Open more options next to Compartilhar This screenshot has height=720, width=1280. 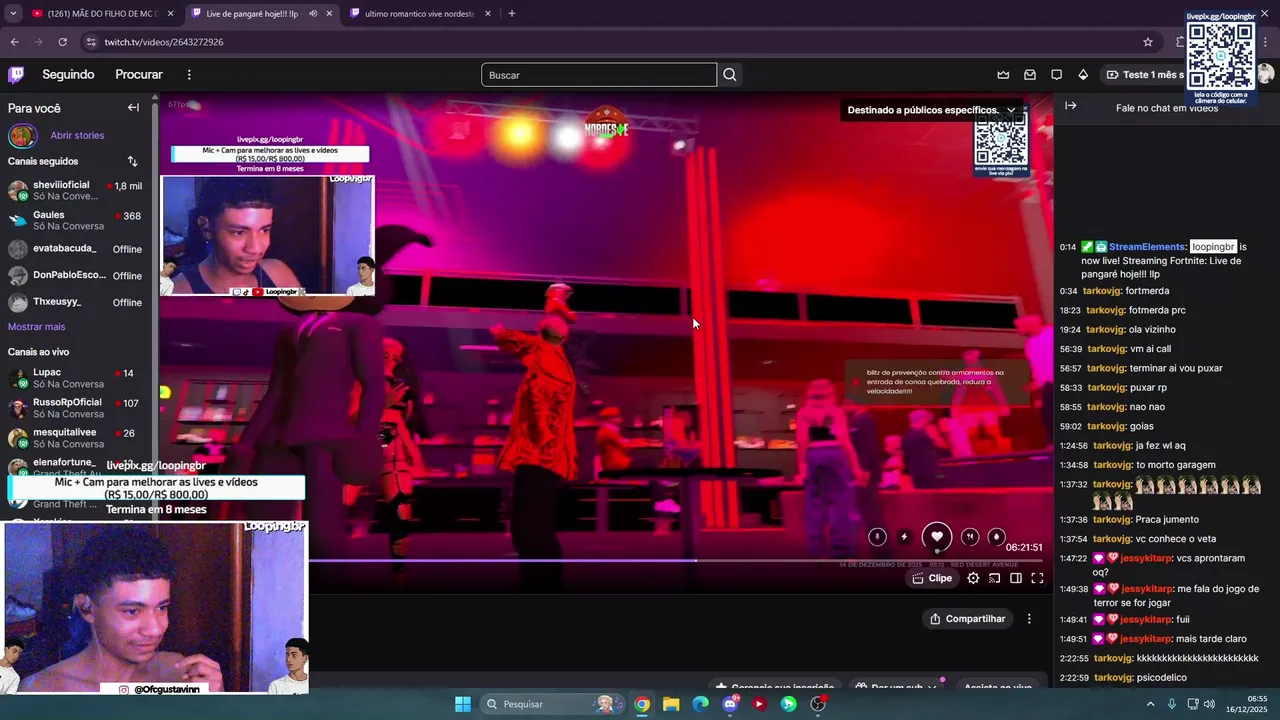(1029, 619)
